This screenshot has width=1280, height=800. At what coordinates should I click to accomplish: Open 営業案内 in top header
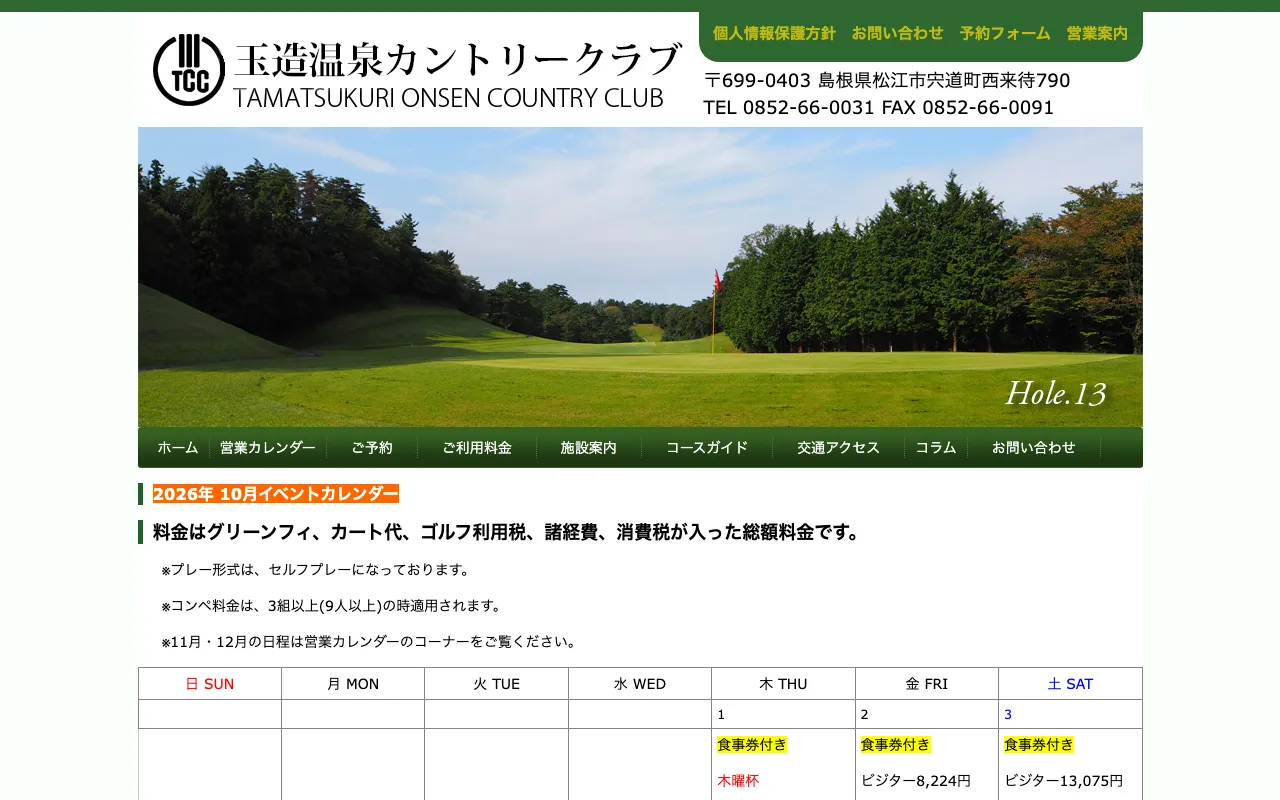click(x=1097, y=33)
